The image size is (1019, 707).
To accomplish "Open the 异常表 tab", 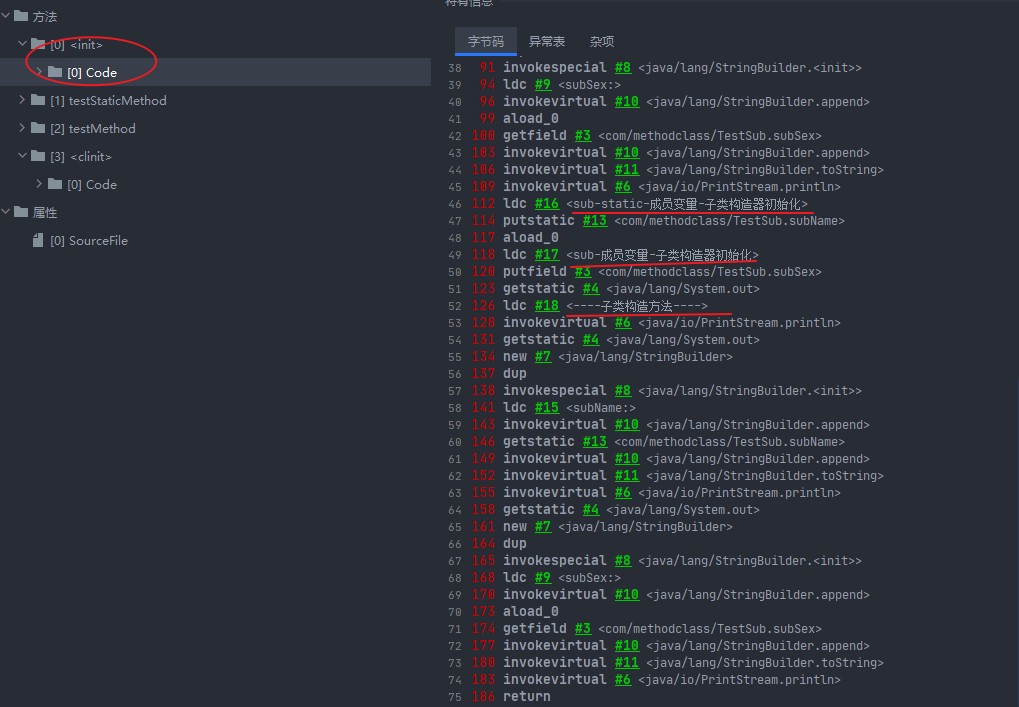I will click(x=547, y=42).
